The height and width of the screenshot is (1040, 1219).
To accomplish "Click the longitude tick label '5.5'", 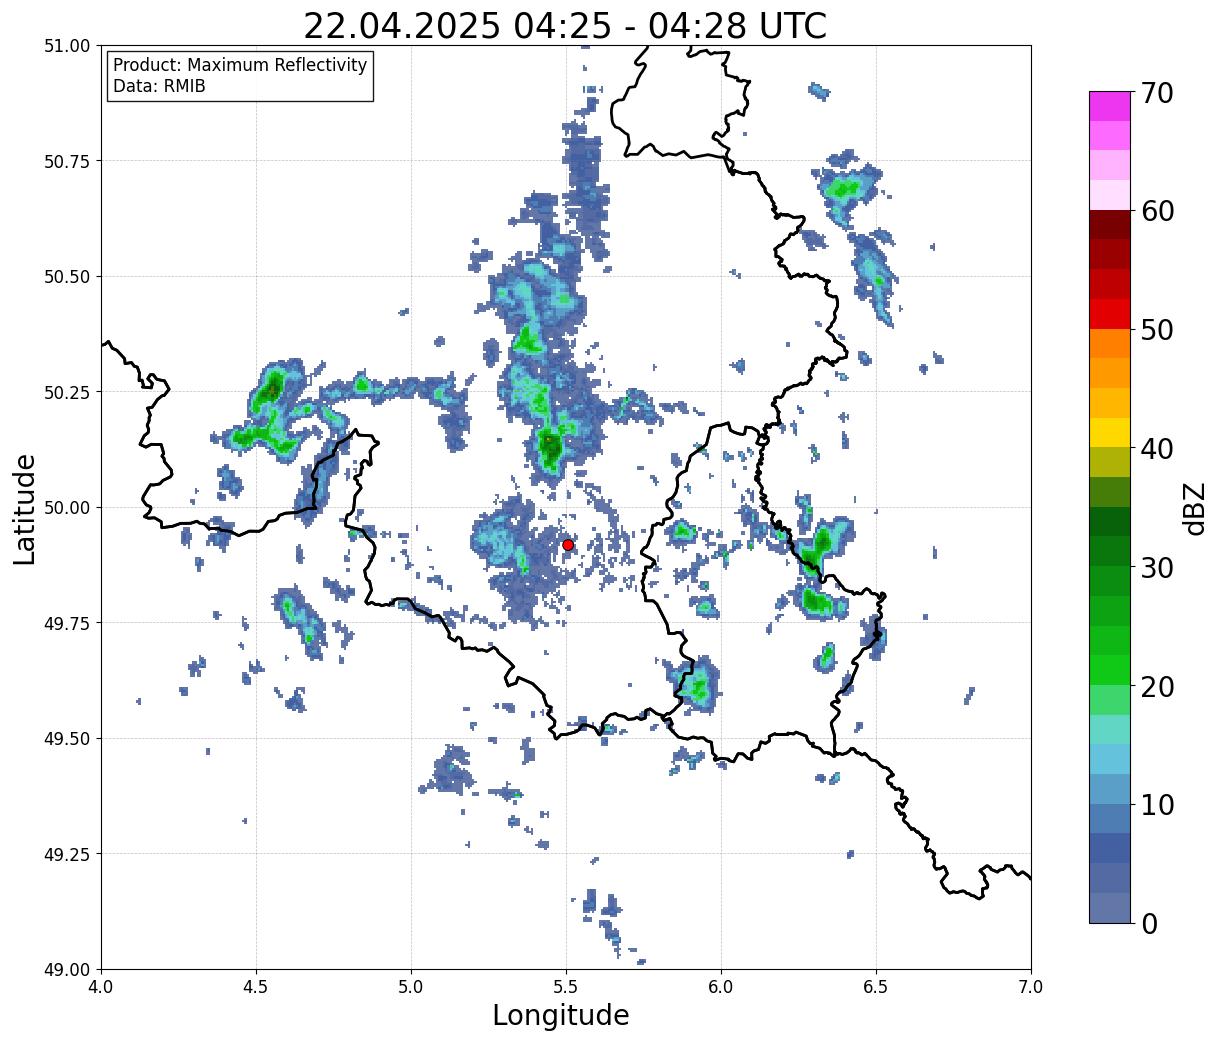I will [x=566, y=987].
